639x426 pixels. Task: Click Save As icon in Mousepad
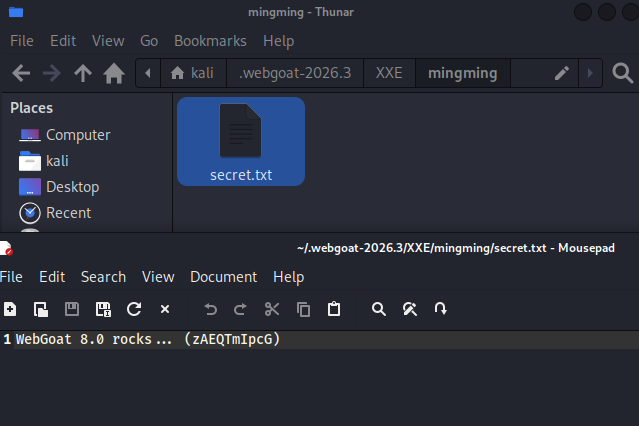(103, 309)
